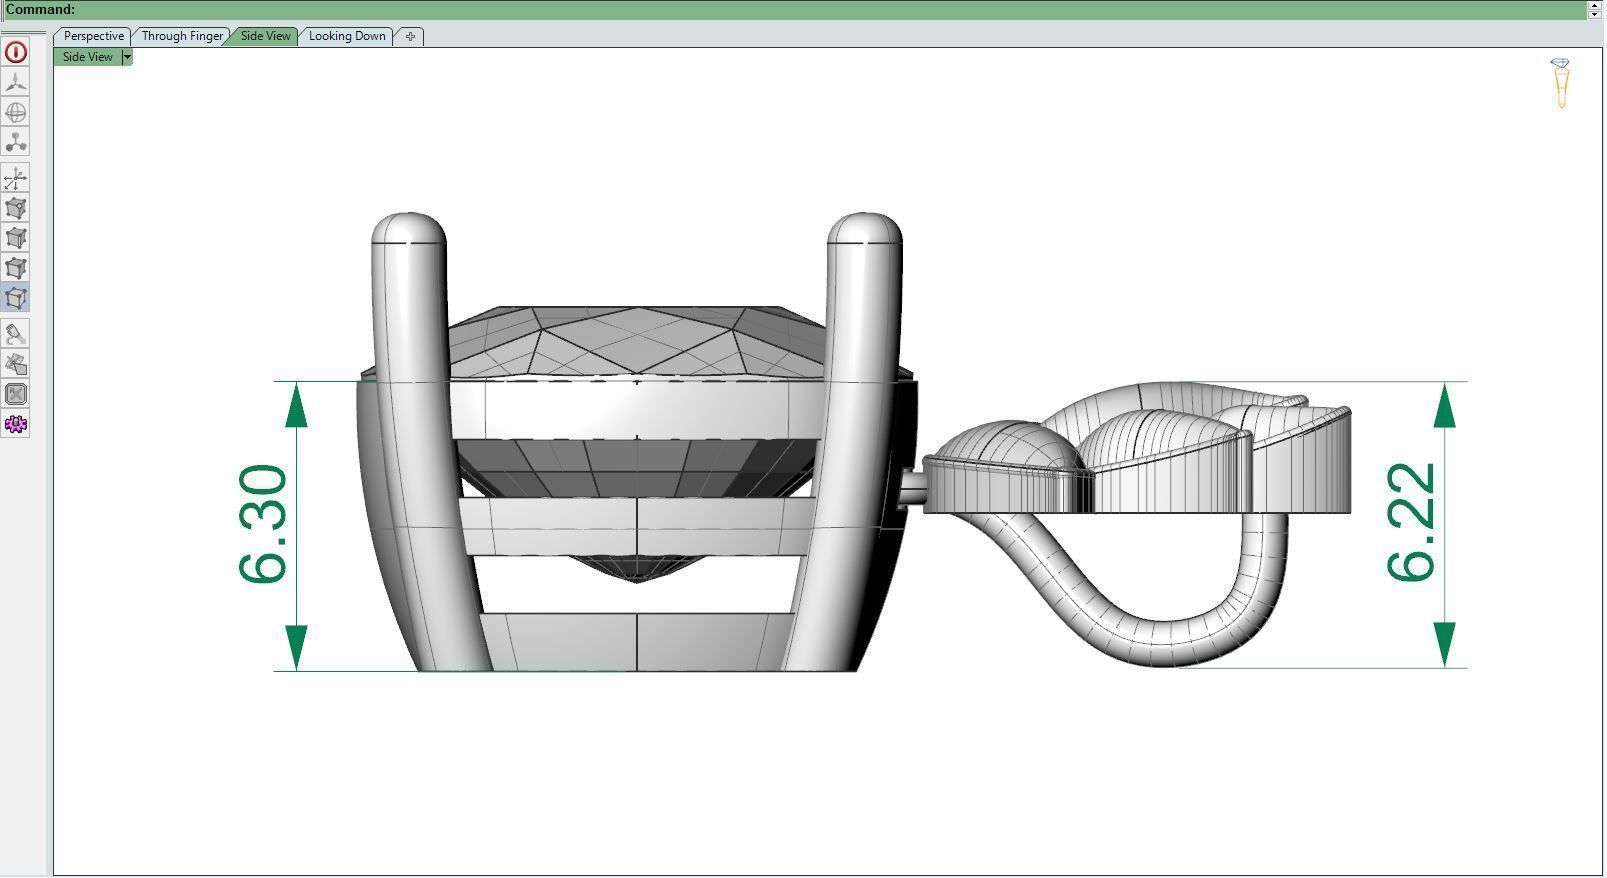Click the ring navigation icon top-right of viewport
The width and height of the screenshot is (1607, 878).
[1560, 83]
